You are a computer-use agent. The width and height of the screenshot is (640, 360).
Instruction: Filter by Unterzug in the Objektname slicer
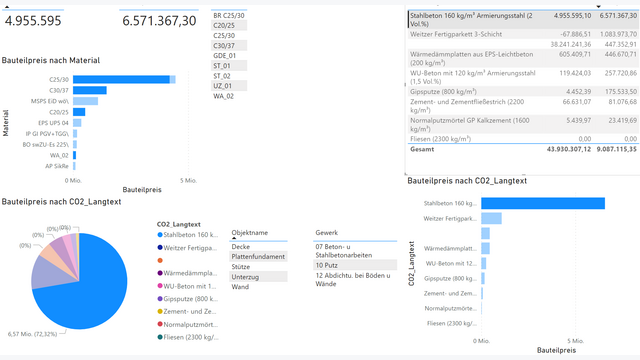258,277
